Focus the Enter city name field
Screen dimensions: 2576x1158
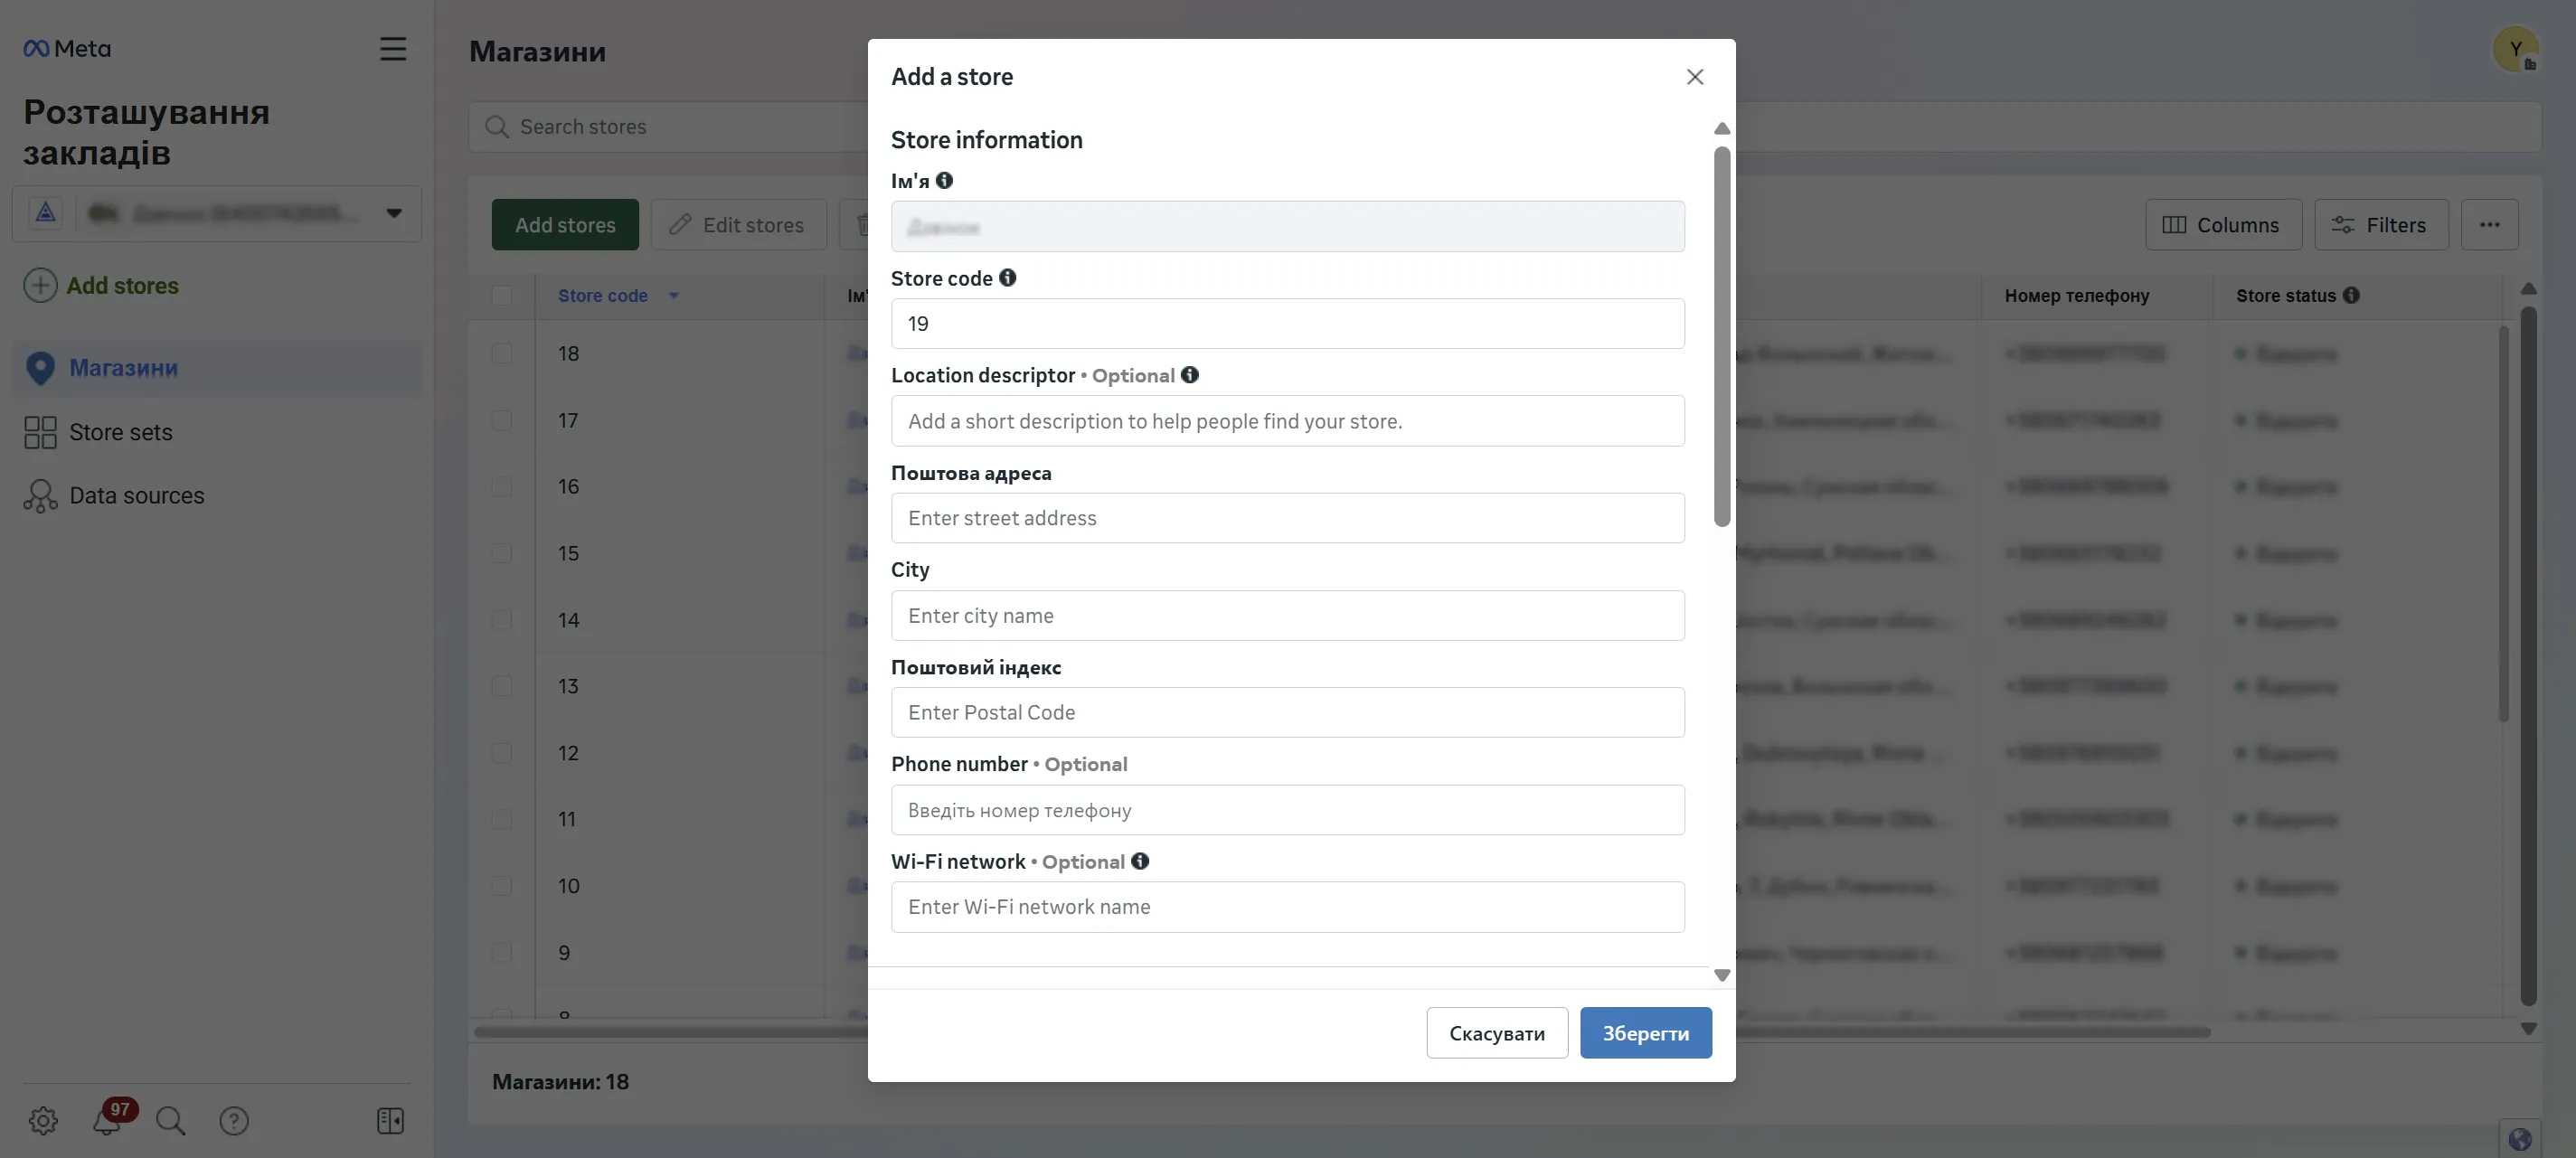(1287, 616)
